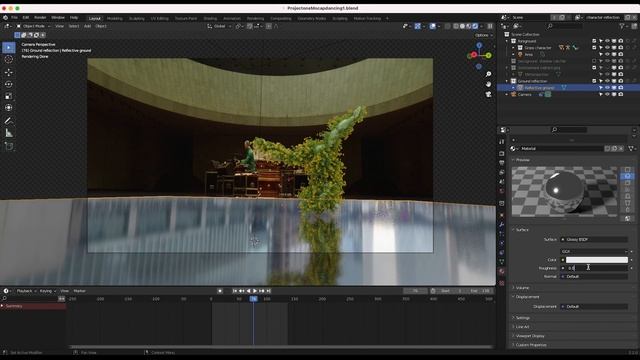Open the Keying popover in timeline
640x360 pixels.
pyautogui.click(x=47, y=291)
